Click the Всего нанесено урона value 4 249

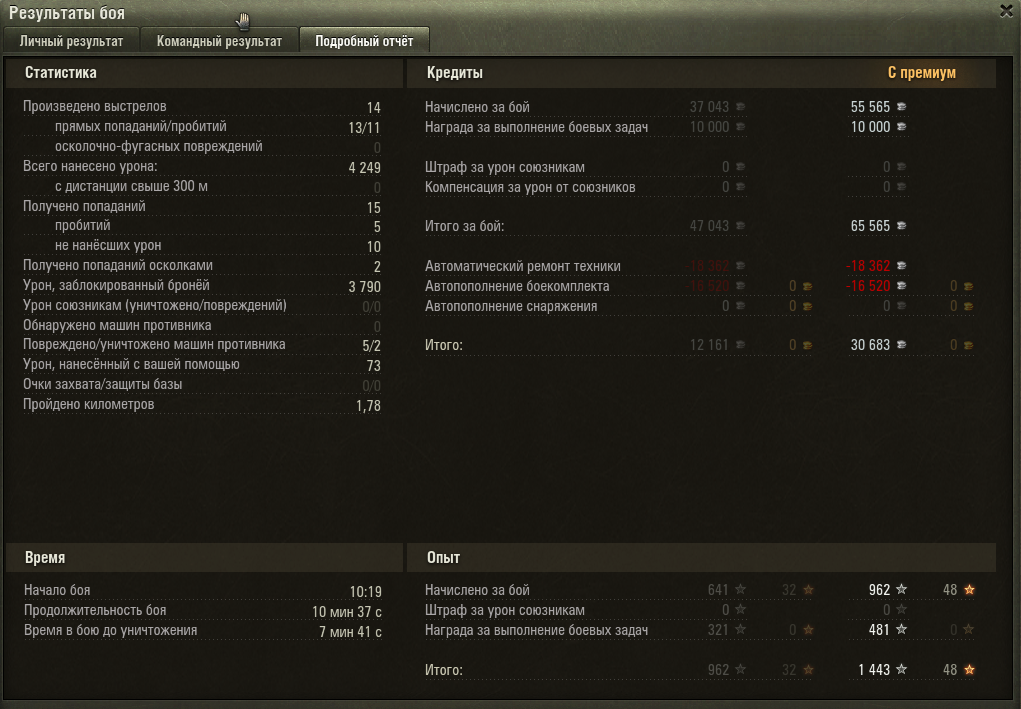click(365, 168)
